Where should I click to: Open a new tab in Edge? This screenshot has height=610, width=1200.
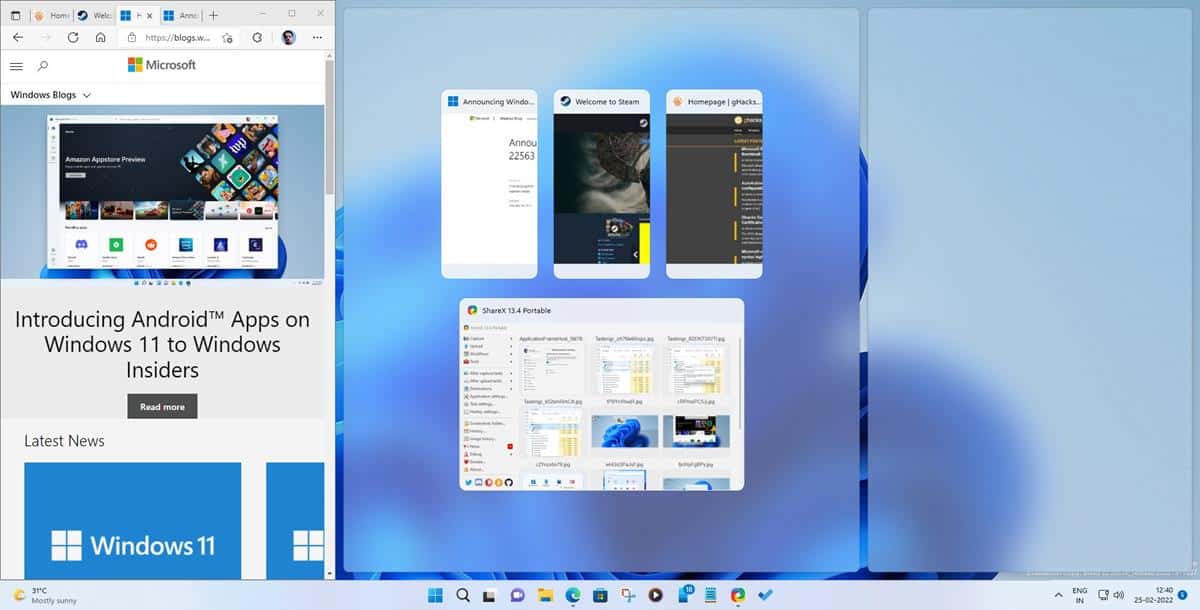[x=213, y=15]
